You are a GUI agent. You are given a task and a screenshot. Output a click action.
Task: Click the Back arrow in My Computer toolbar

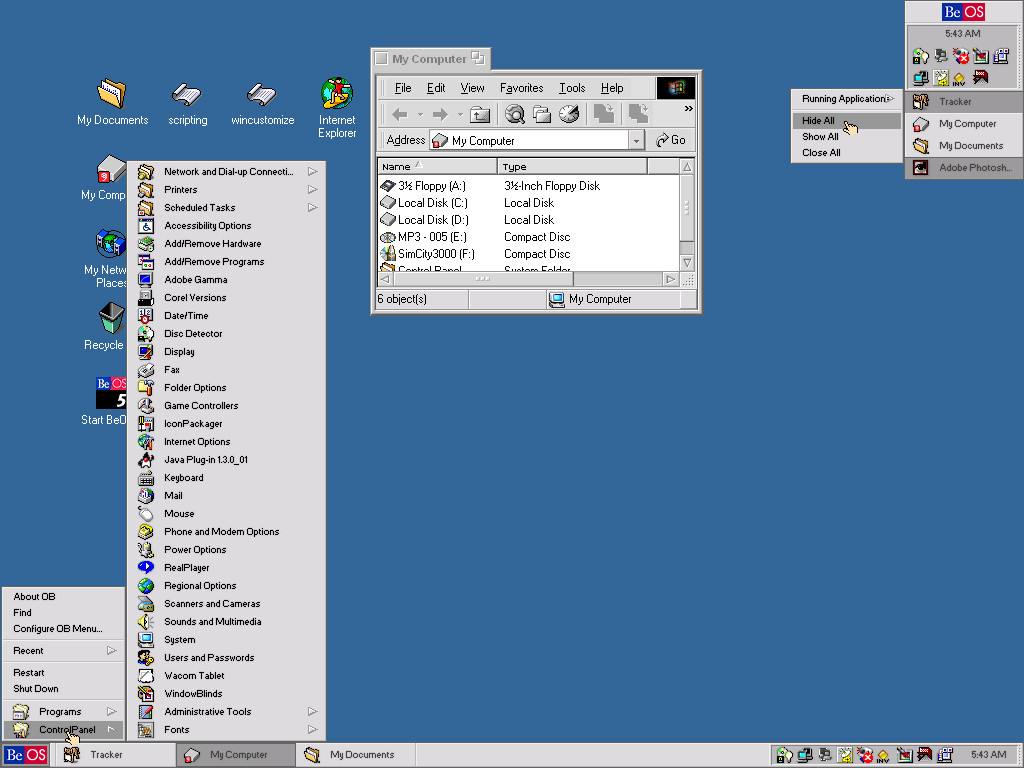[400, 115]
